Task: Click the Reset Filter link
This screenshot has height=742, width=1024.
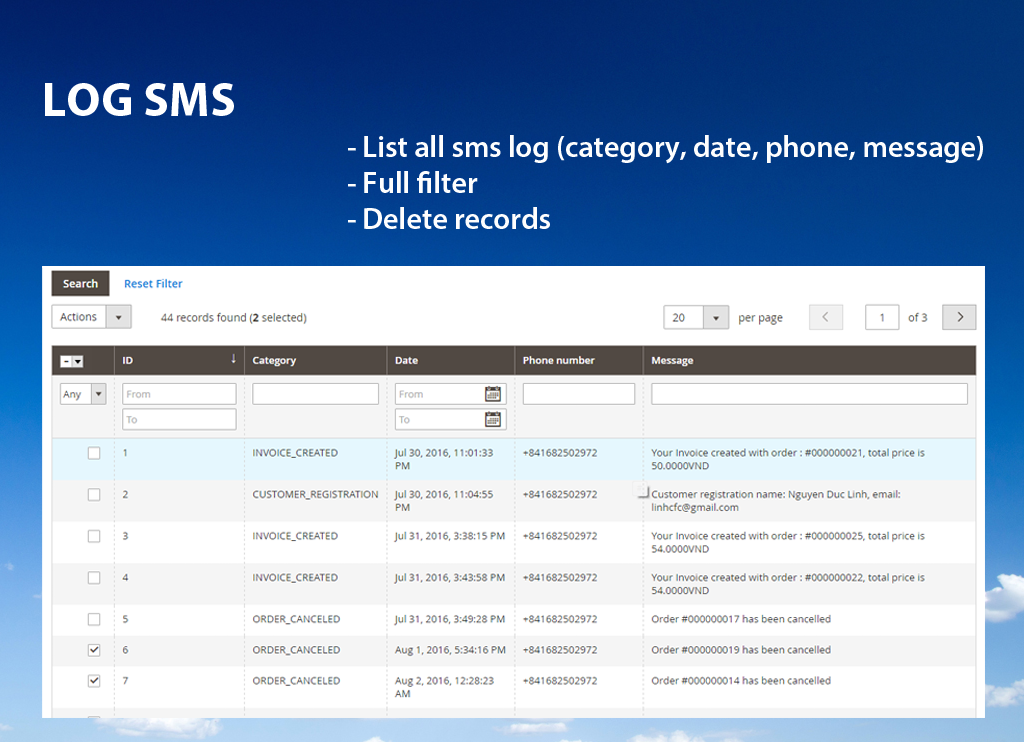Action: coord(152,283)
